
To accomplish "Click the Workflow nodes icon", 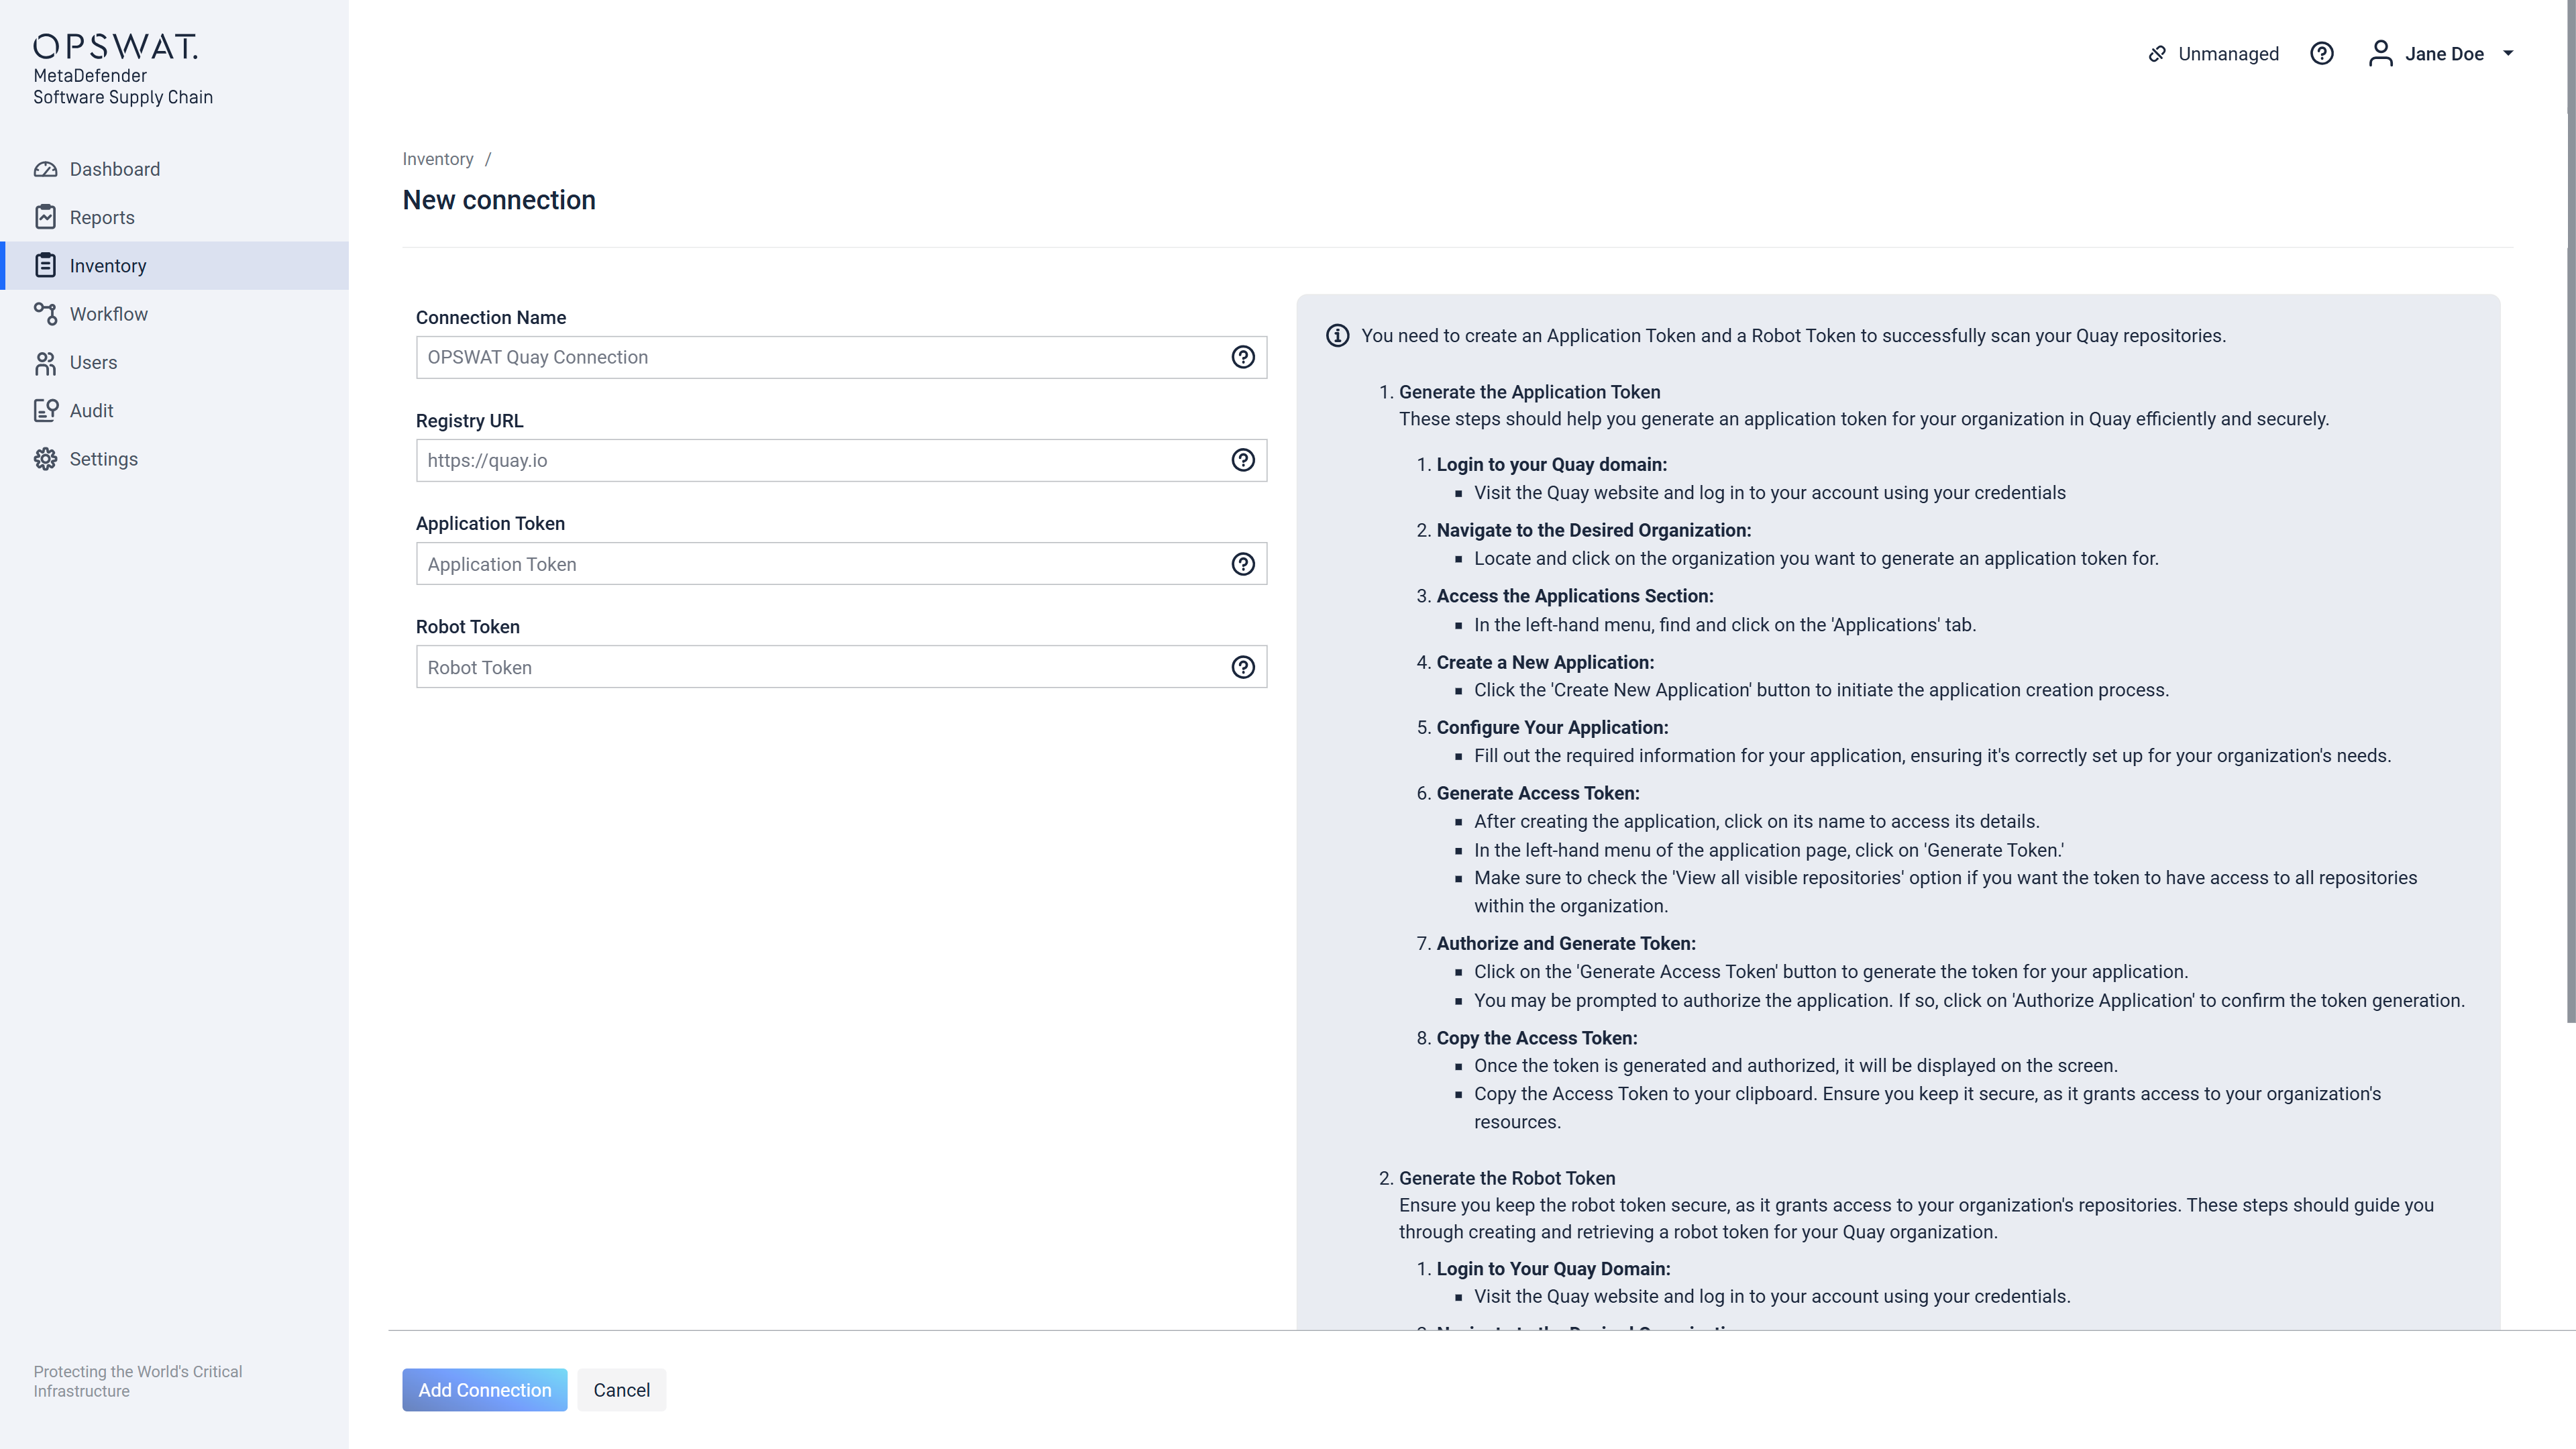I will coord(45,314).
